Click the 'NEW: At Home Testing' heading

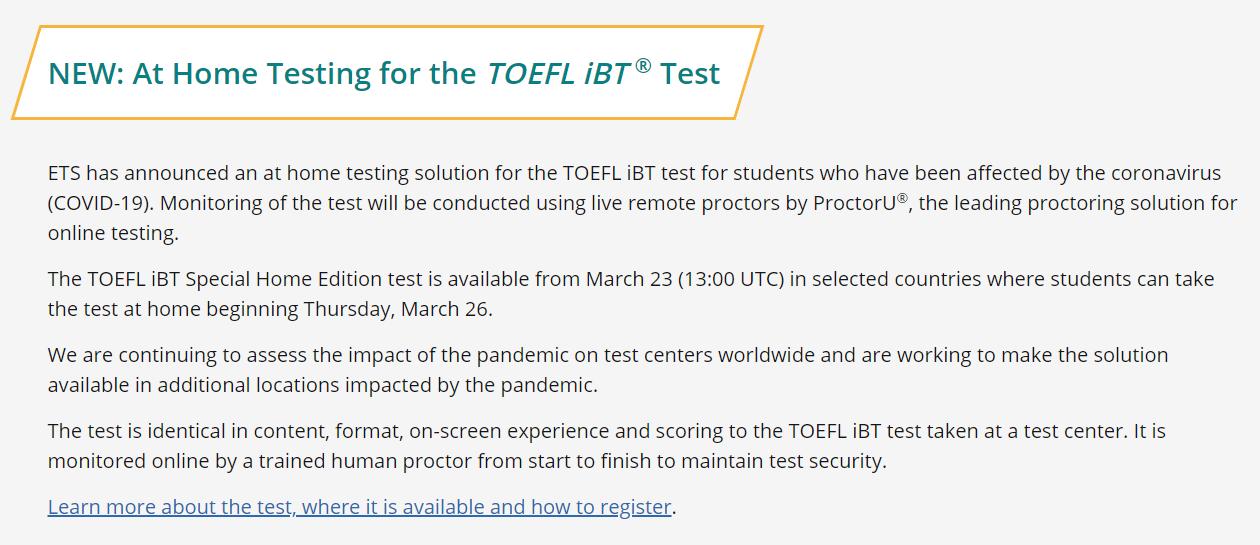pos(262,74)
